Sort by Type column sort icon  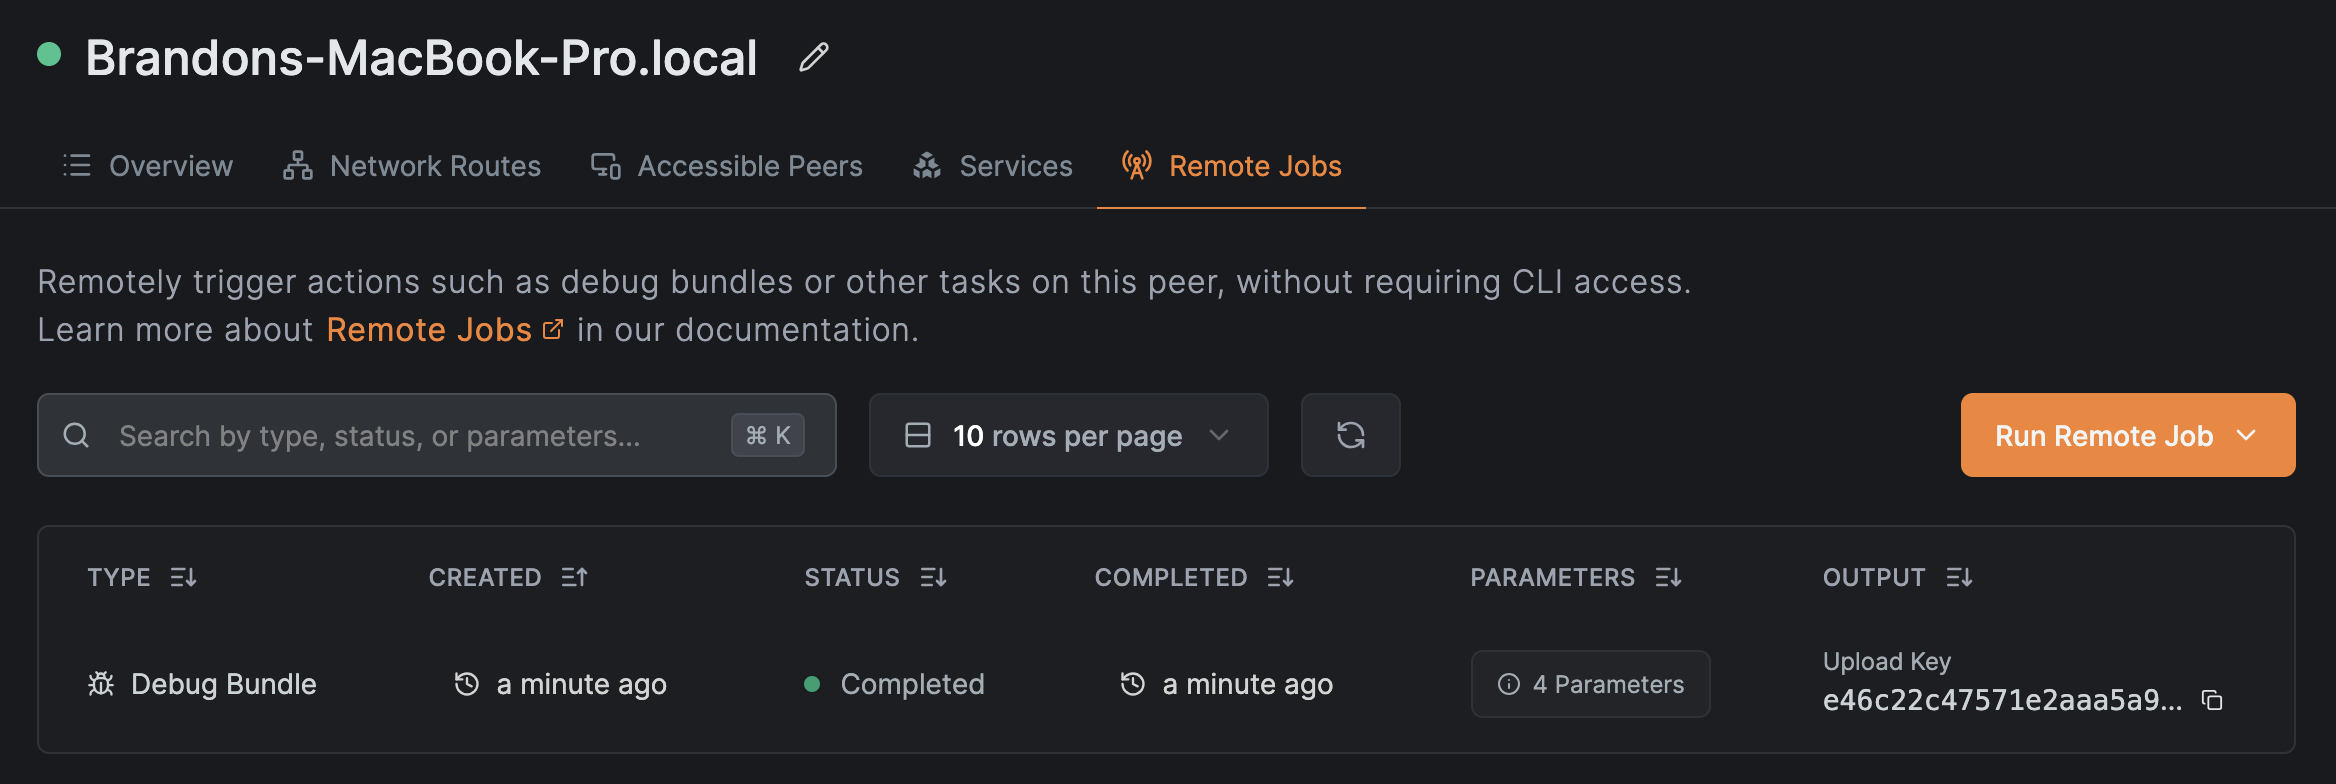(x=183, y=577)
